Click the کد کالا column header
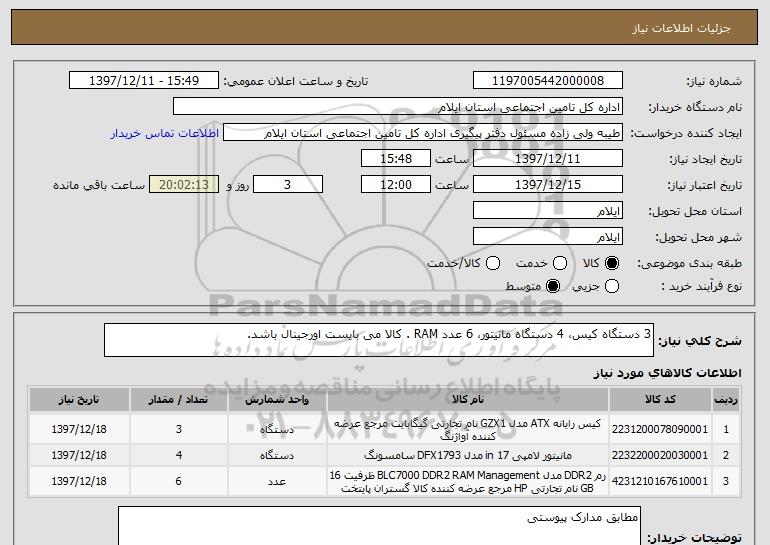 (x=660, y=400)
